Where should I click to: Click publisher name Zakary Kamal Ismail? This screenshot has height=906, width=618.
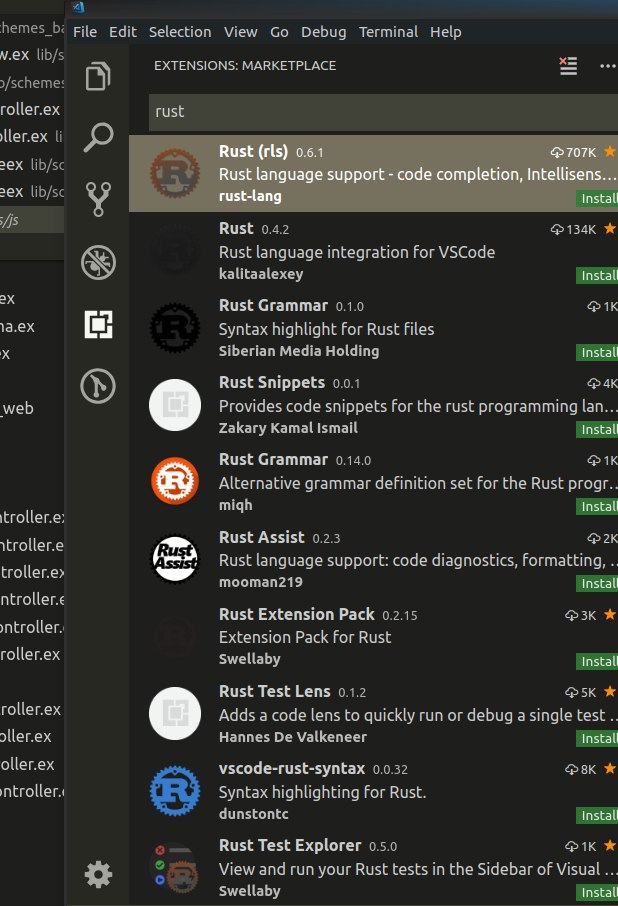click(288, 428)
